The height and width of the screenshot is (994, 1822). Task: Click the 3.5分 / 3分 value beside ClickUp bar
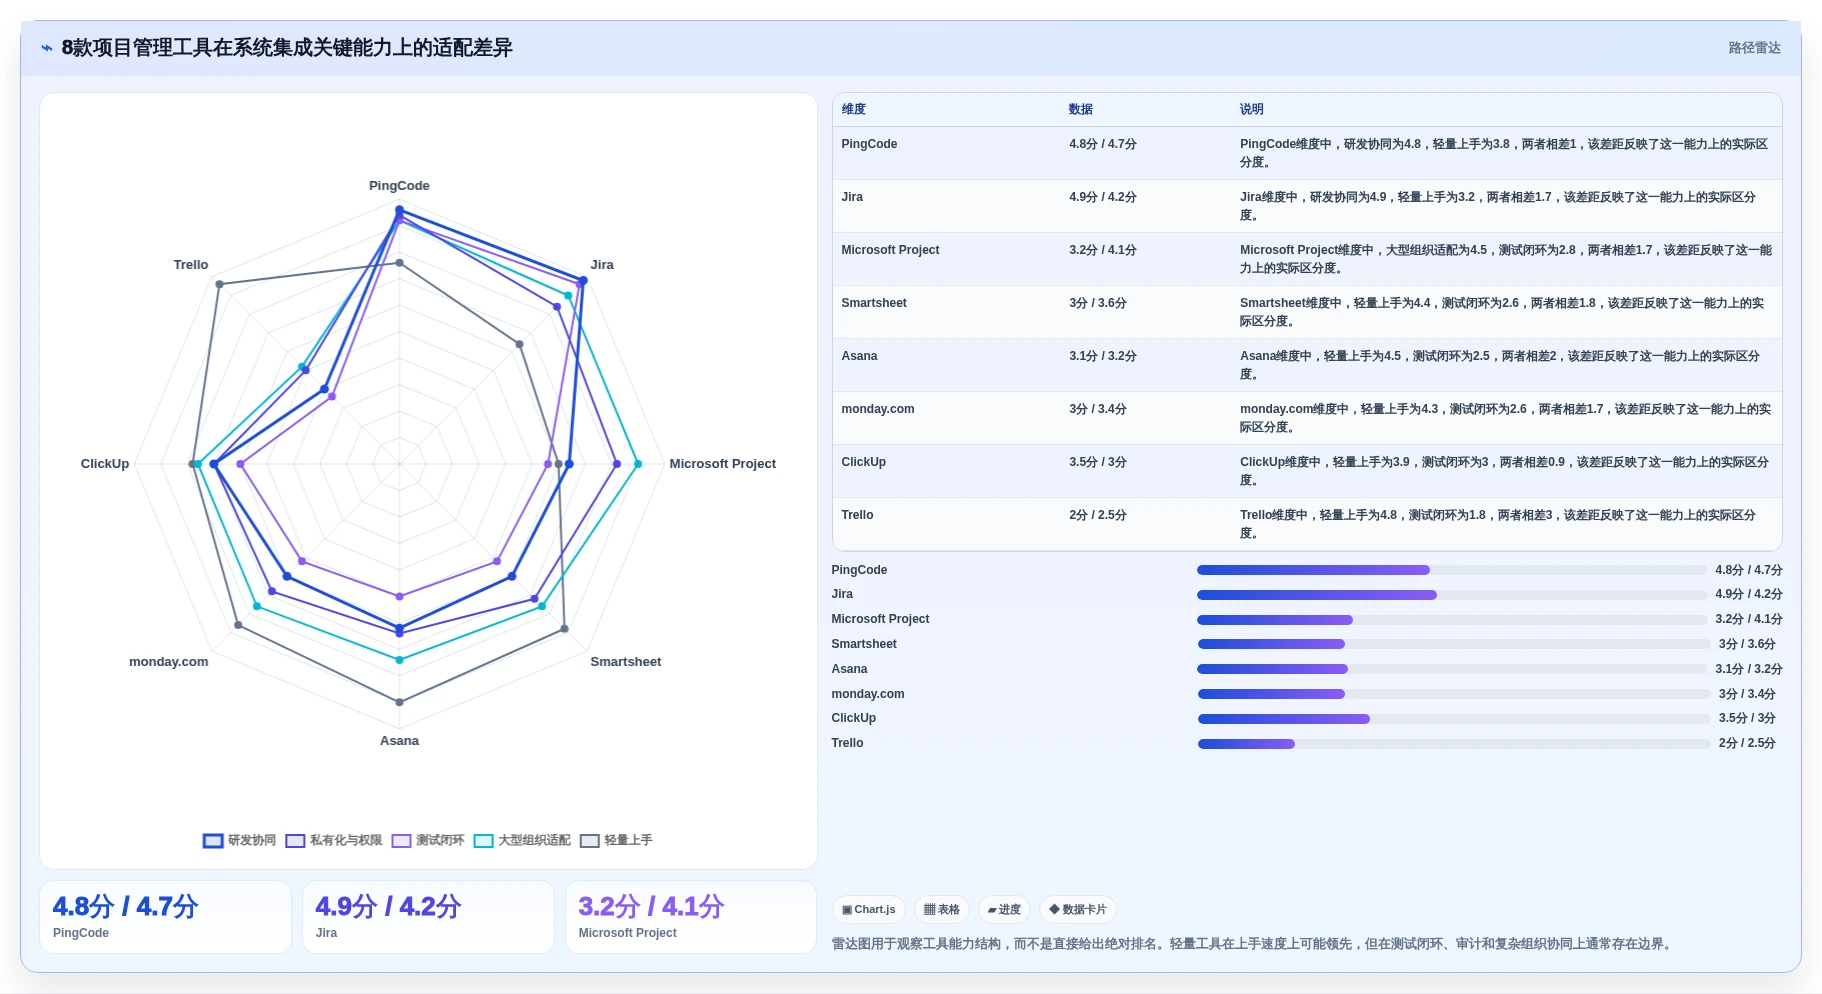coord(1747,718)
